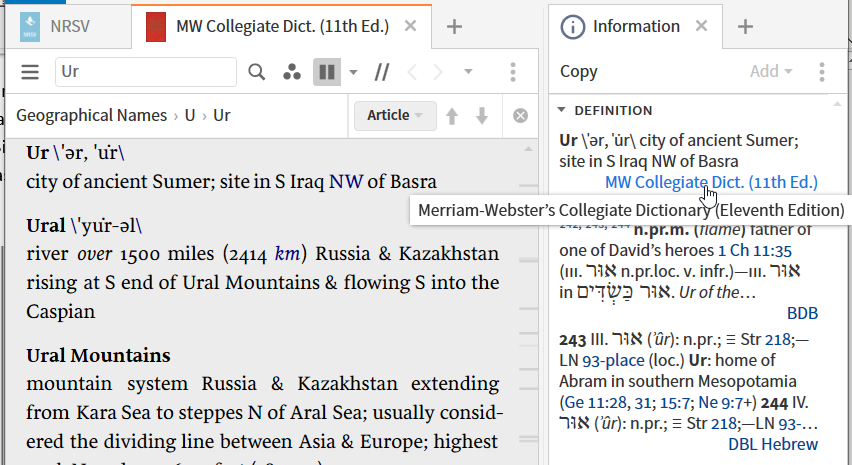Click the 15:7 verse reference link
Image resolution: width=852 pixels, height=465 pixels.
pos(675,402)
